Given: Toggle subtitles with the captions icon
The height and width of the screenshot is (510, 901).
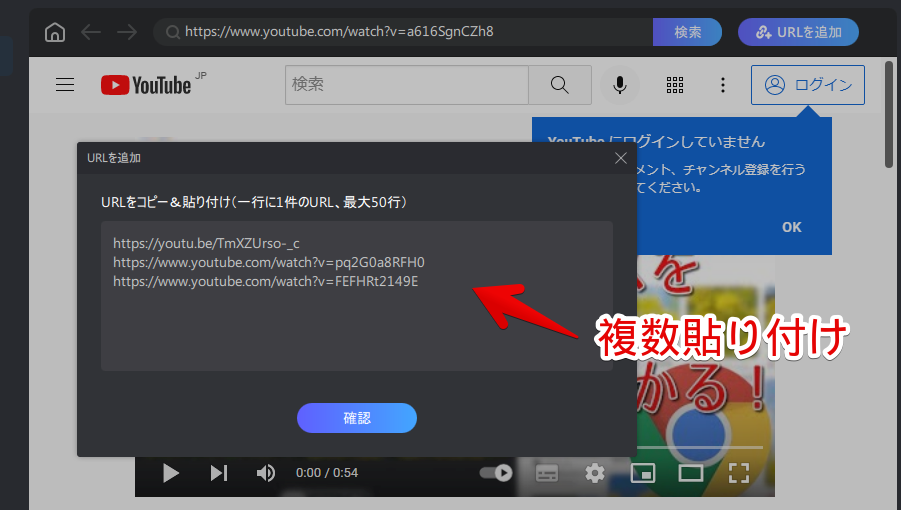Looking at the screenshot, I should click(x=546, y=473).
